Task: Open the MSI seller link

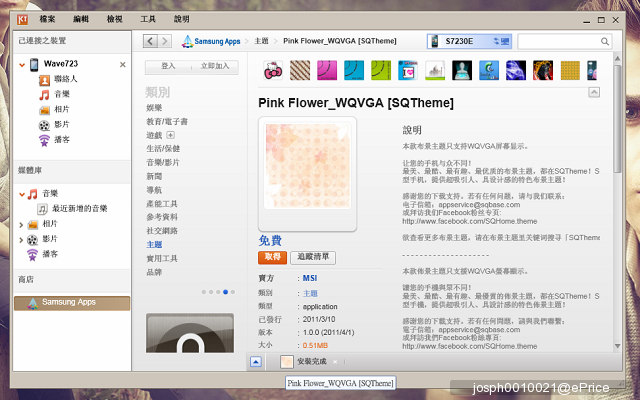Action: click(310, 278)
